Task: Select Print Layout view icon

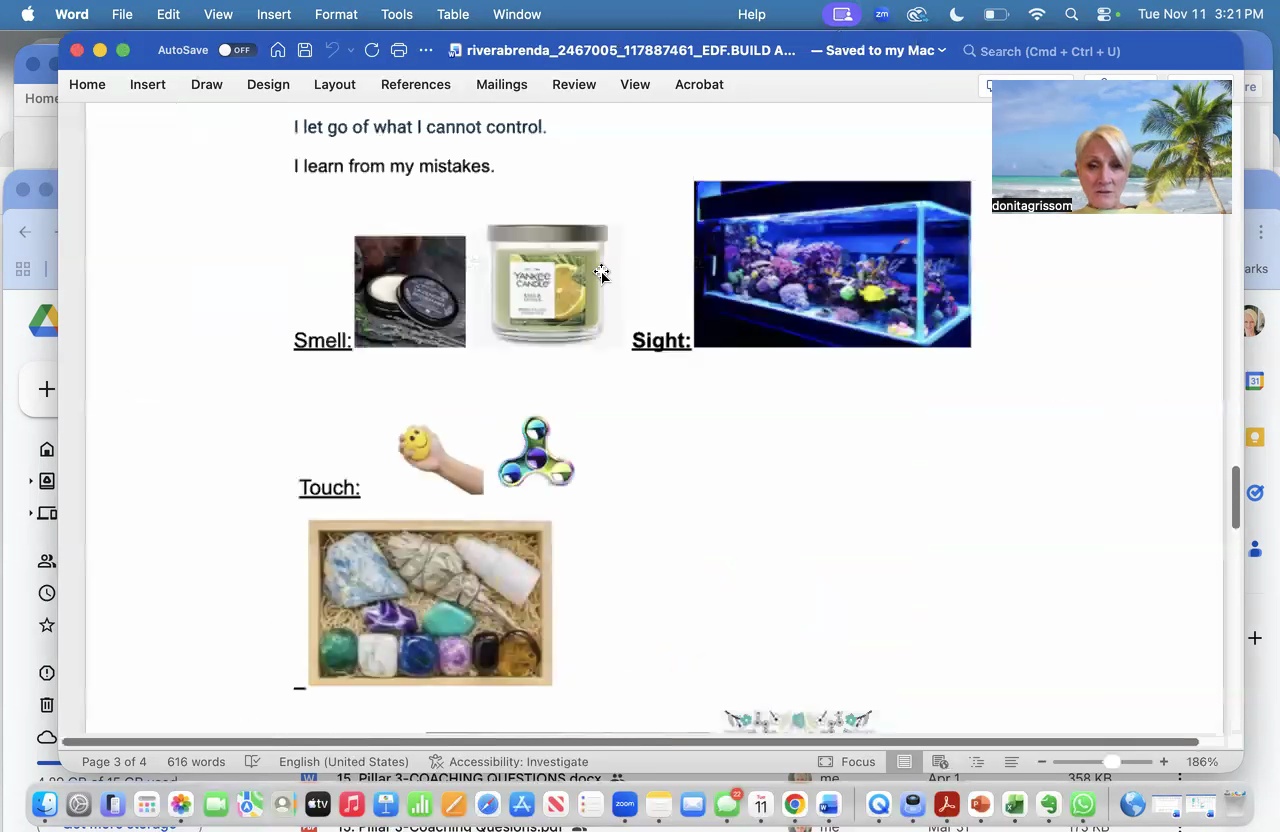Action: (x=904, y=761)
